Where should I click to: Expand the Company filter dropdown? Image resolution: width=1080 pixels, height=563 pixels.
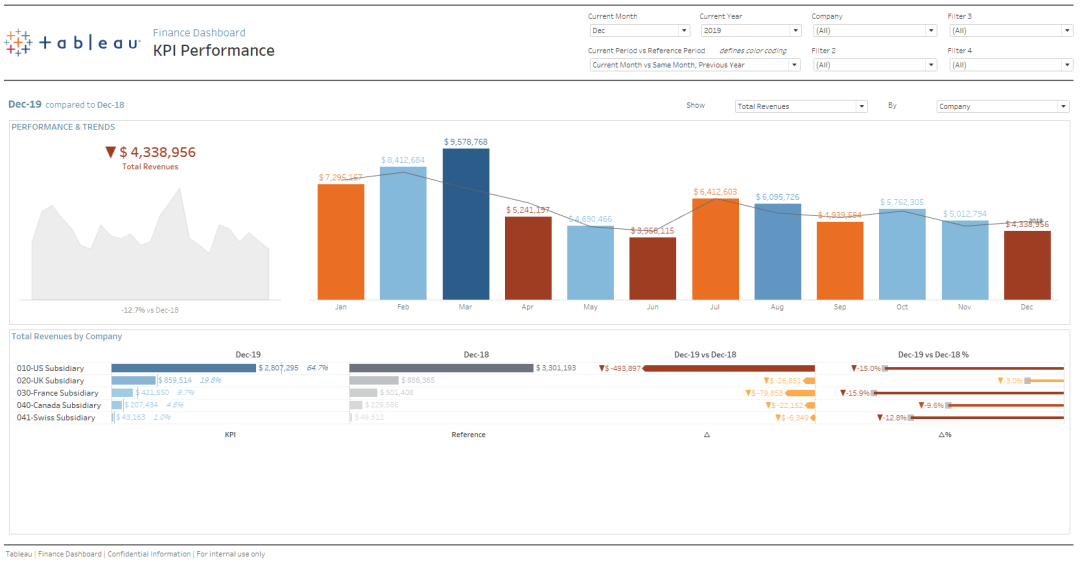coord(875,30)
